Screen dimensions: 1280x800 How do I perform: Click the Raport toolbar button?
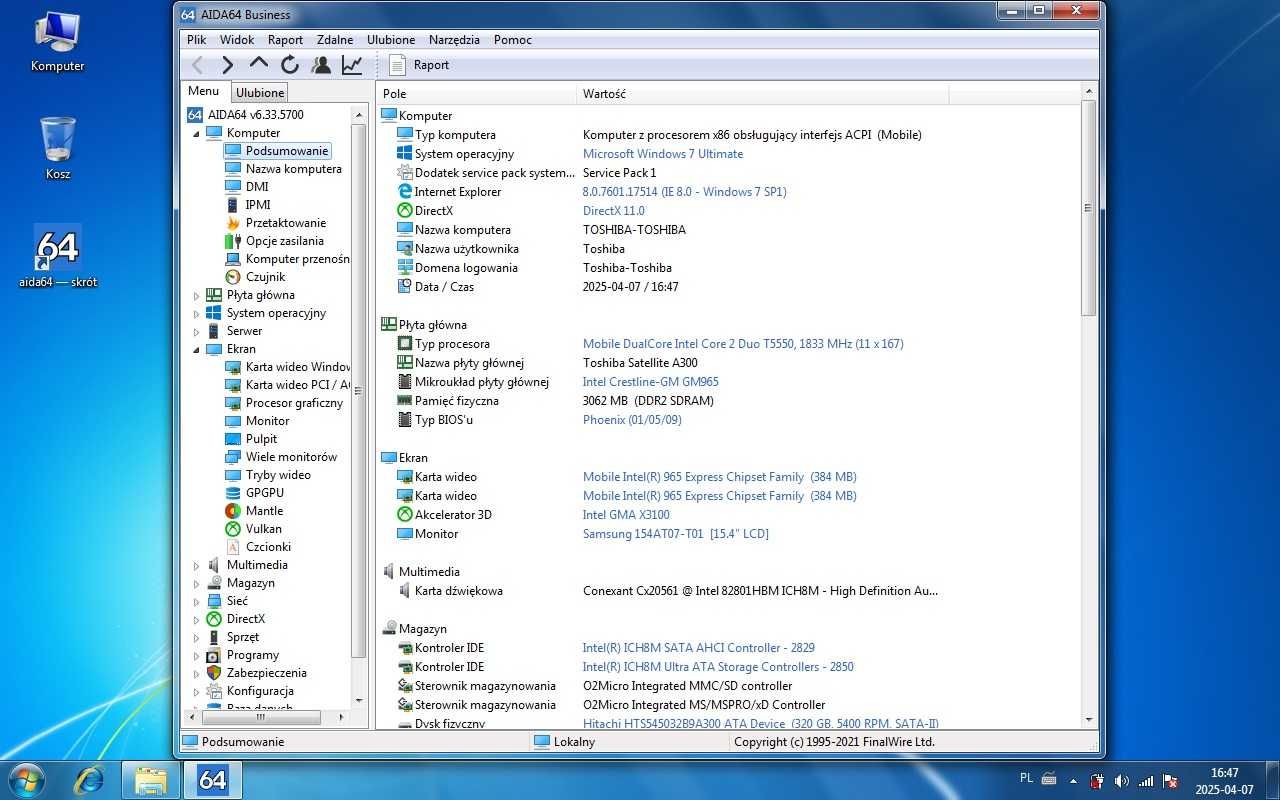(x=419, y=65)
